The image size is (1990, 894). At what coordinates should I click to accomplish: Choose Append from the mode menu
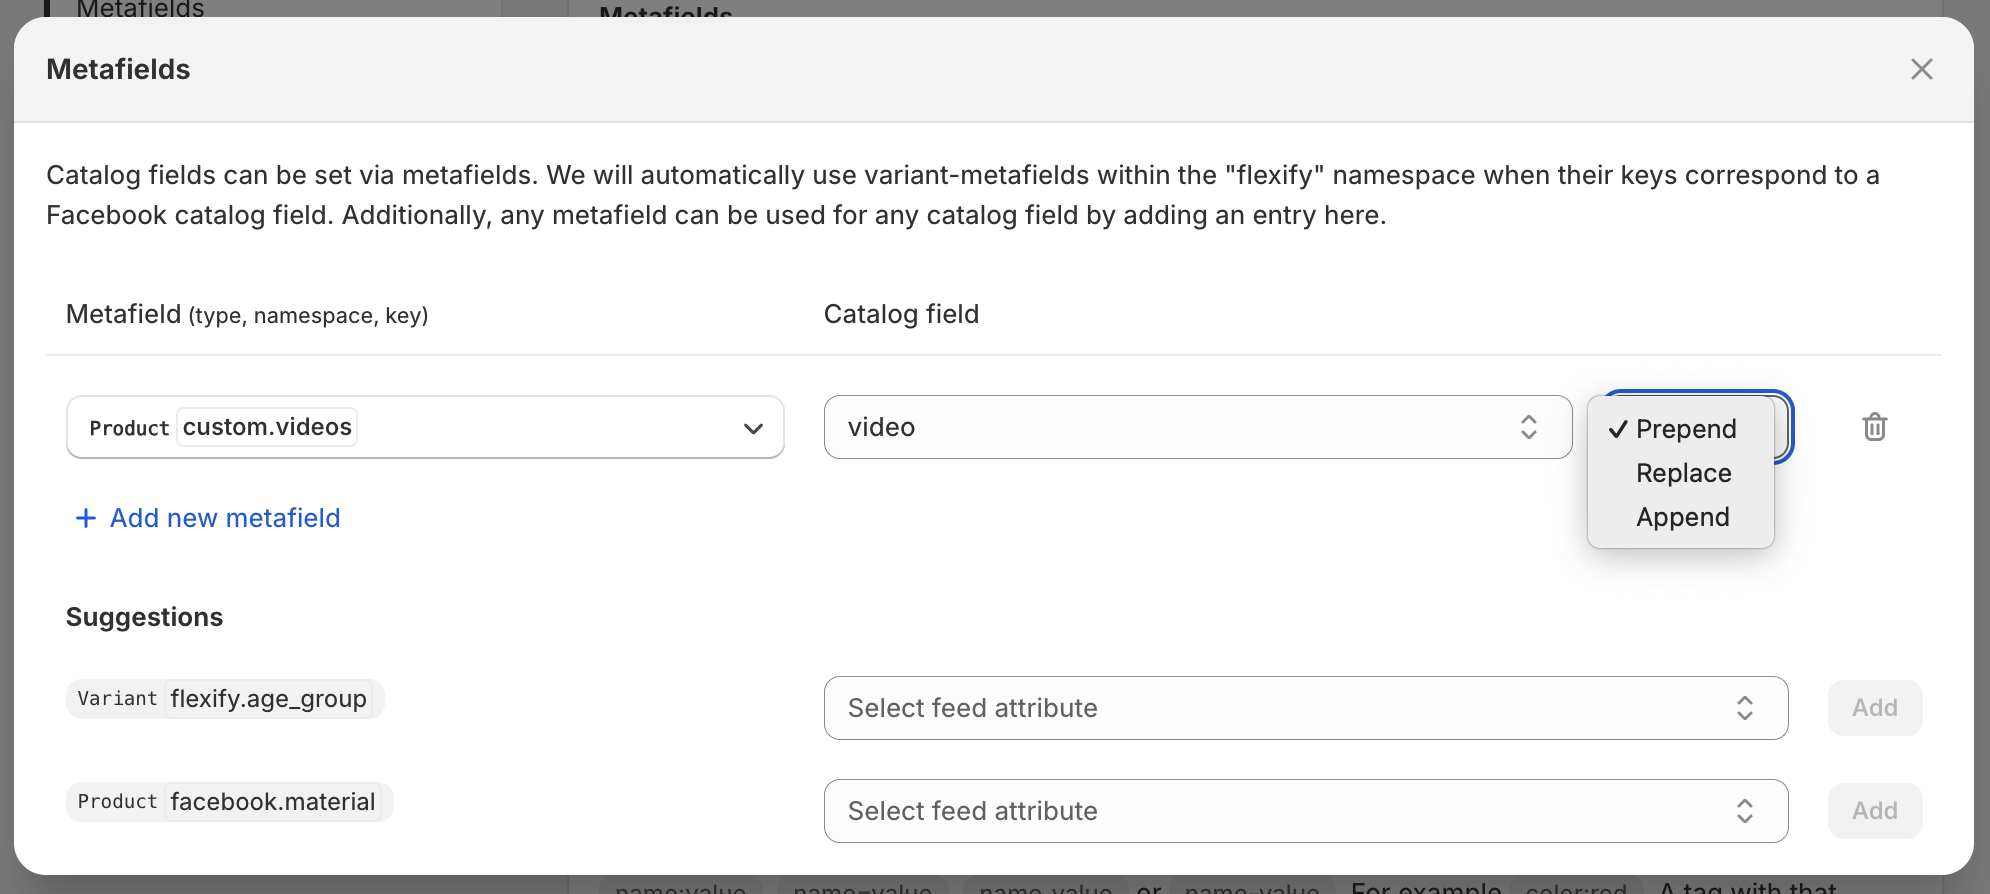1682,517
